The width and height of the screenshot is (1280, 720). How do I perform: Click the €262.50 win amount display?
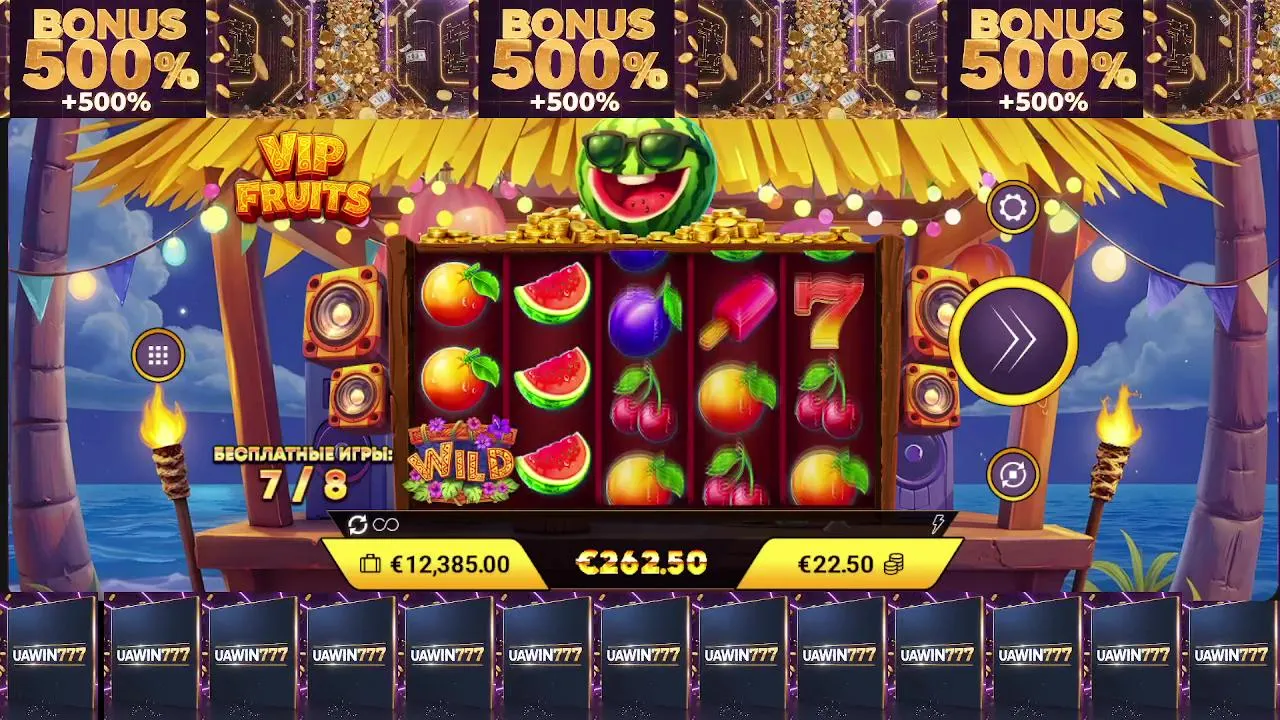(x=642, y=563)
